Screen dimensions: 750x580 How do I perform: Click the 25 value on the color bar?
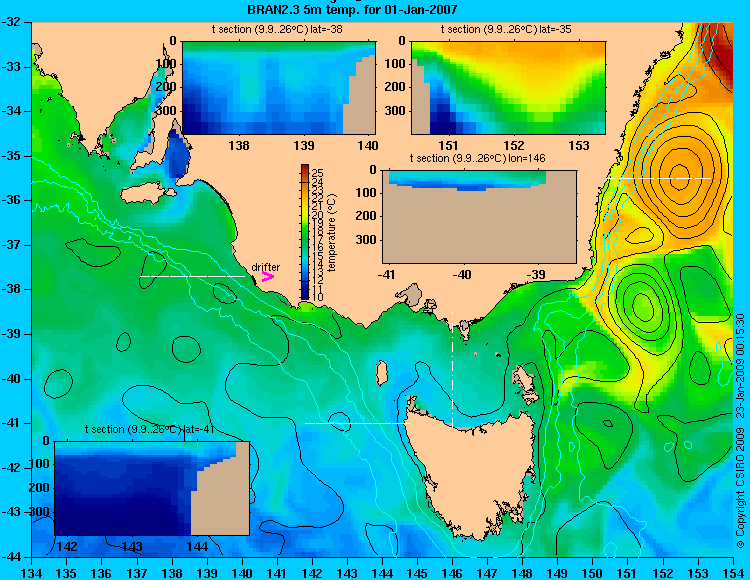pyautogui.click(x=318, y=173)
